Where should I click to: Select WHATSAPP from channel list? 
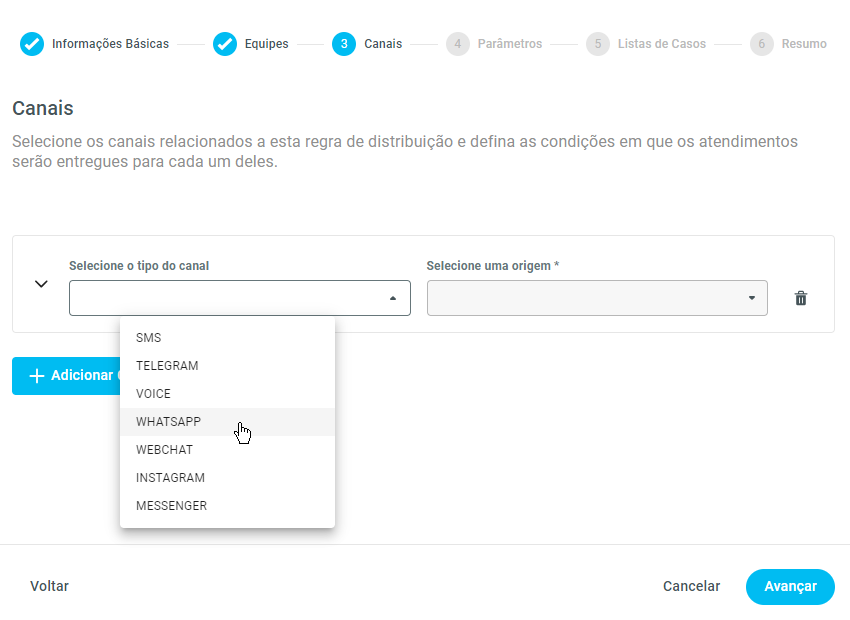(168, 422)
